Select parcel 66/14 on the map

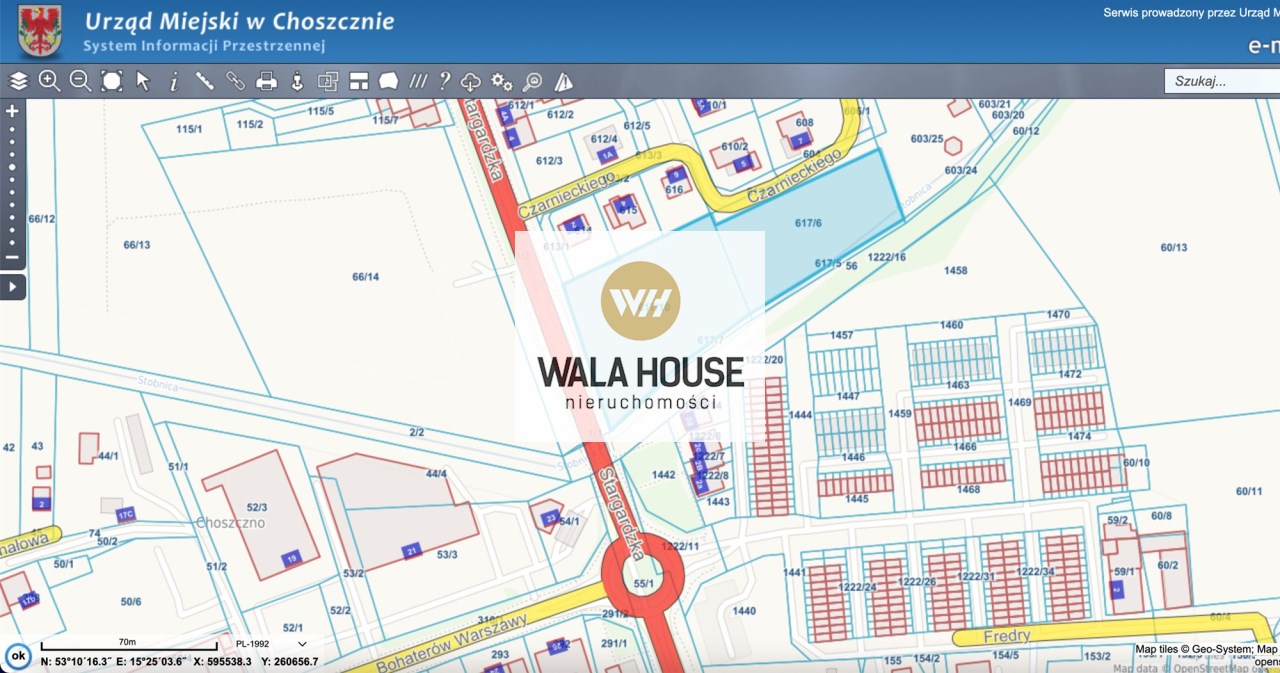[367, 276]
